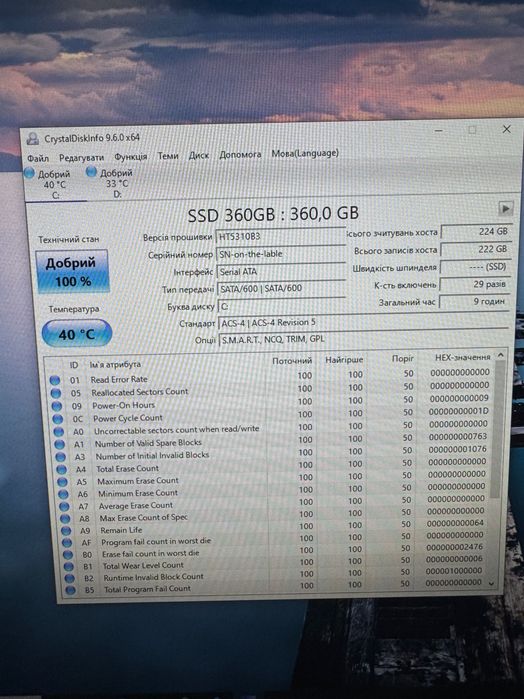Click status icon of Average Erase Count row
The width and height of the screenshot is (524, 699).
[64, 507]
